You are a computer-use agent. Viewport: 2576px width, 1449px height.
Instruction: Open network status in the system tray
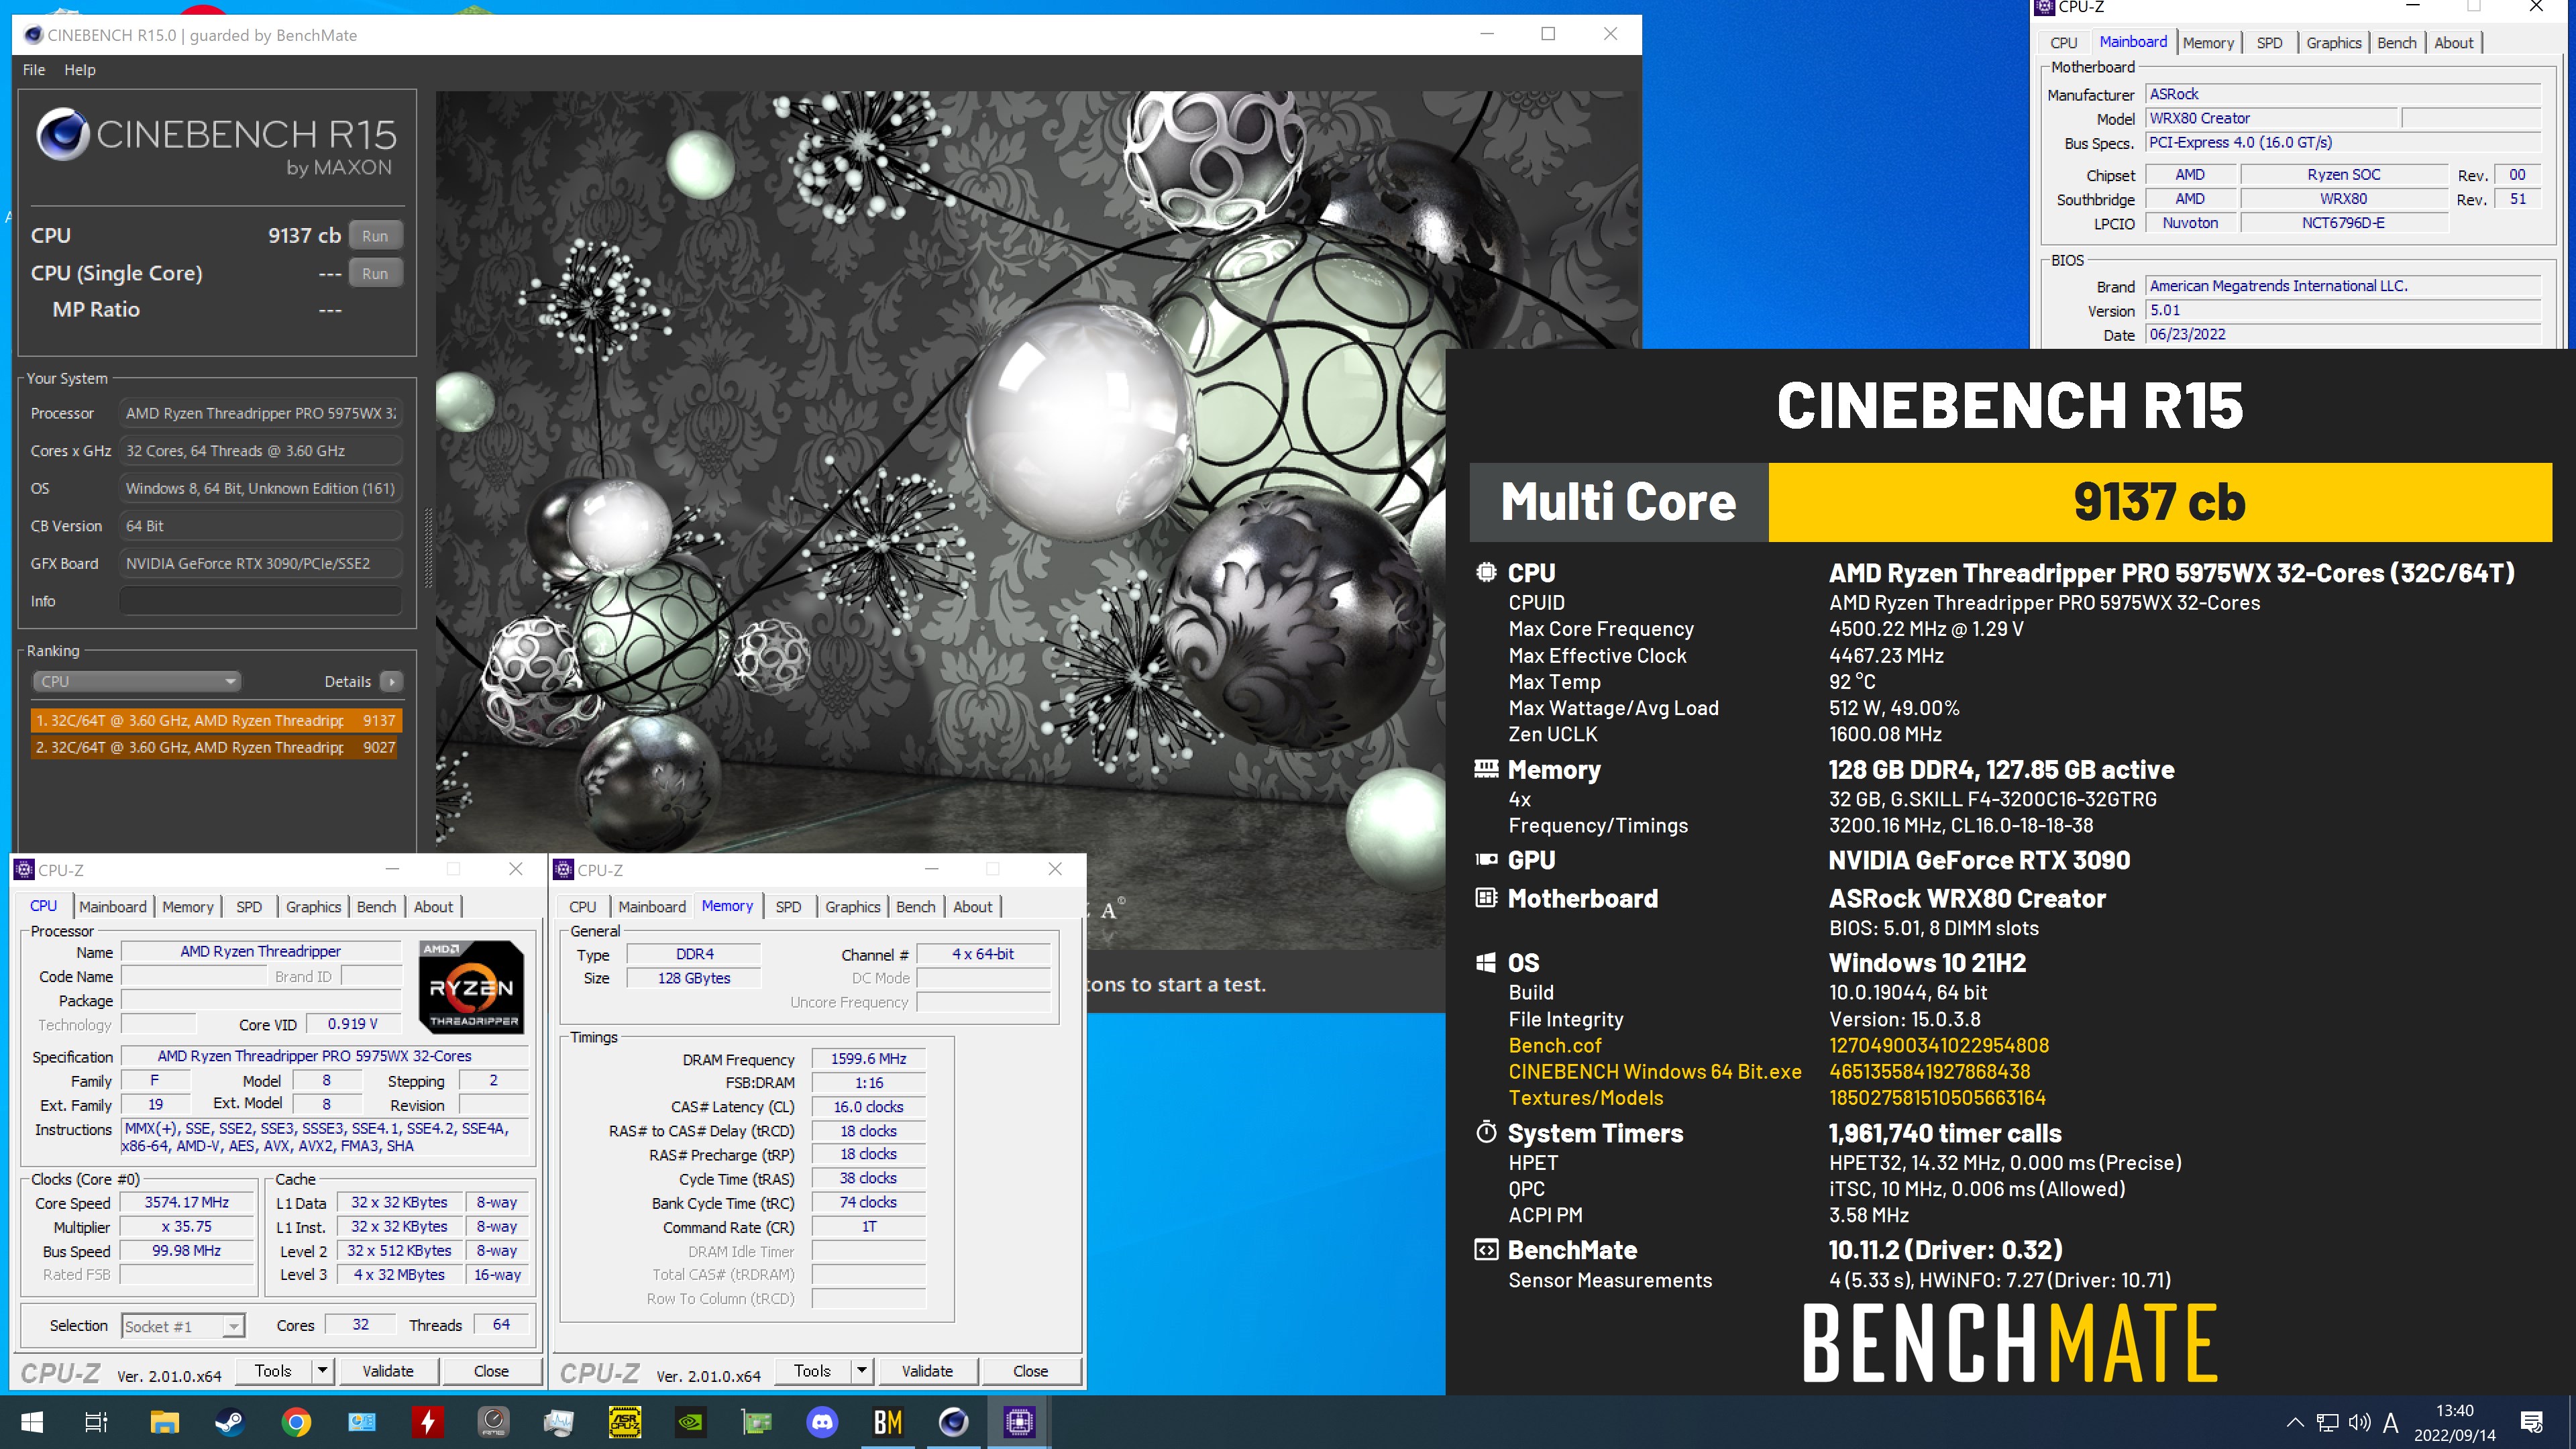[2328, 1422]
